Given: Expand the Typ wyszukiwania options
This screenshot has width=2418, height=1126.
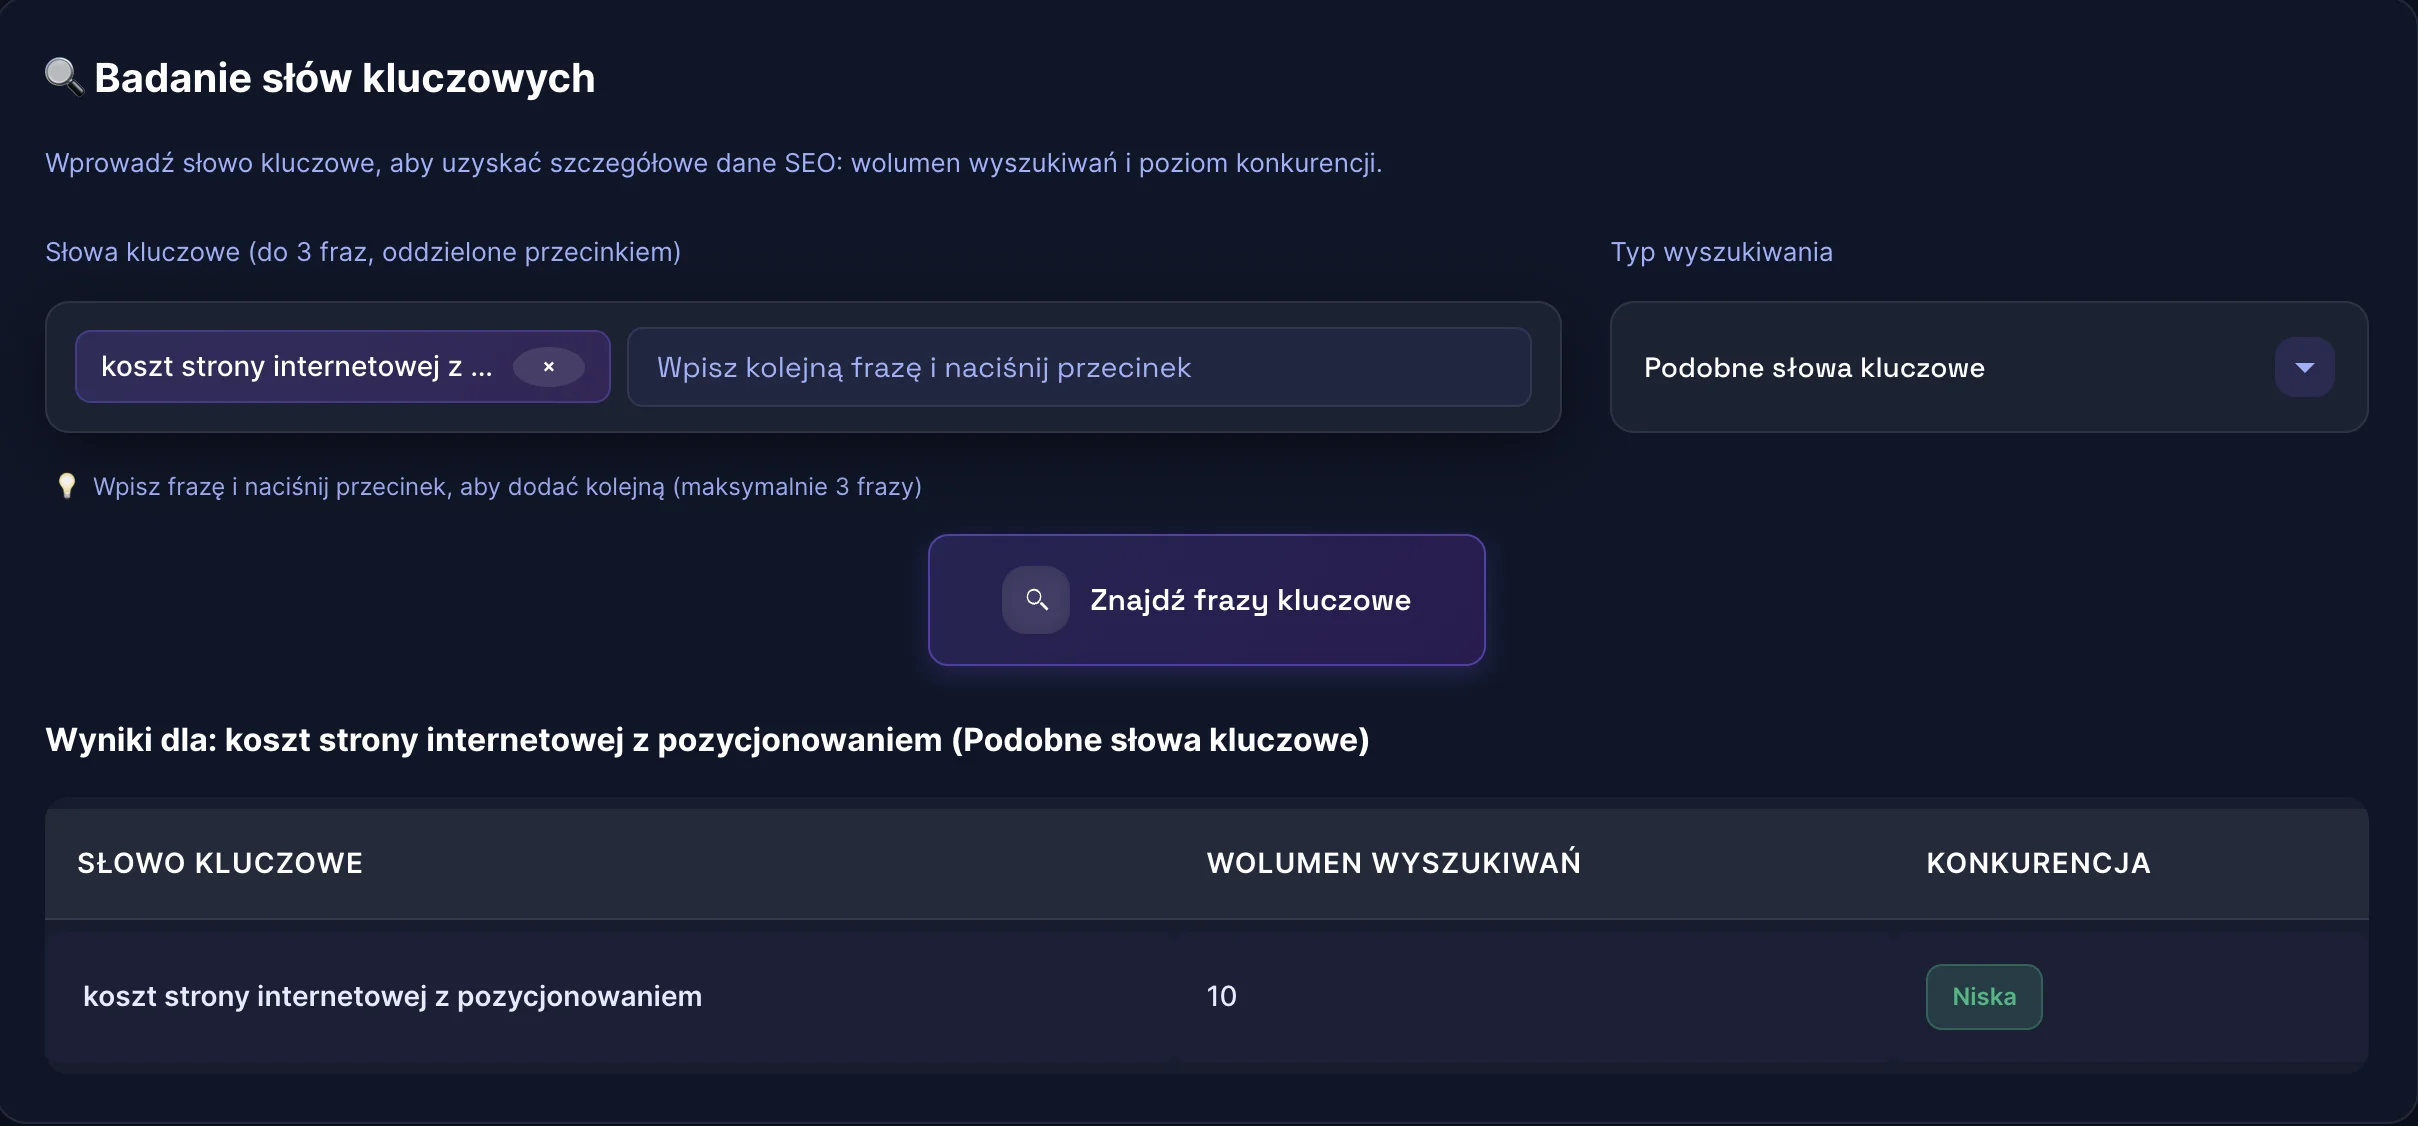Looking at the screenshot, I should pyautogui.click(x=1988, y=367).
